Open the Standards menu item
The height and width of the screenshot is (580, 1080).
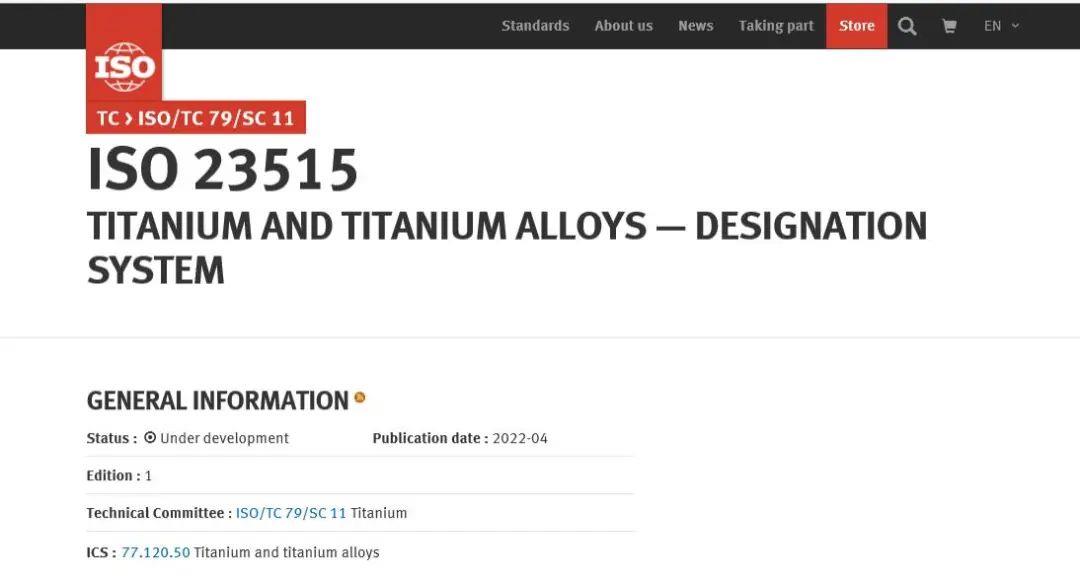tap(535, 26)
